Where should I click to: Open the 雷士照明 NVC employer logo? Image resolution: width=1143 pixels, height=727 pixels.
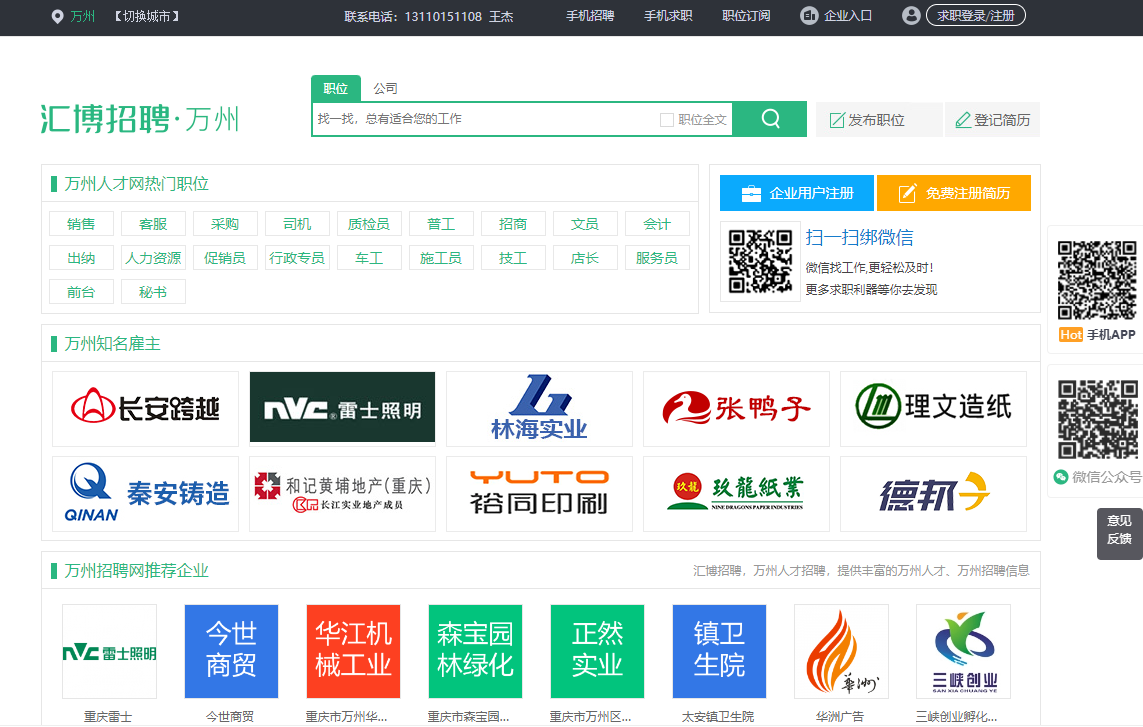pos(342,408)
